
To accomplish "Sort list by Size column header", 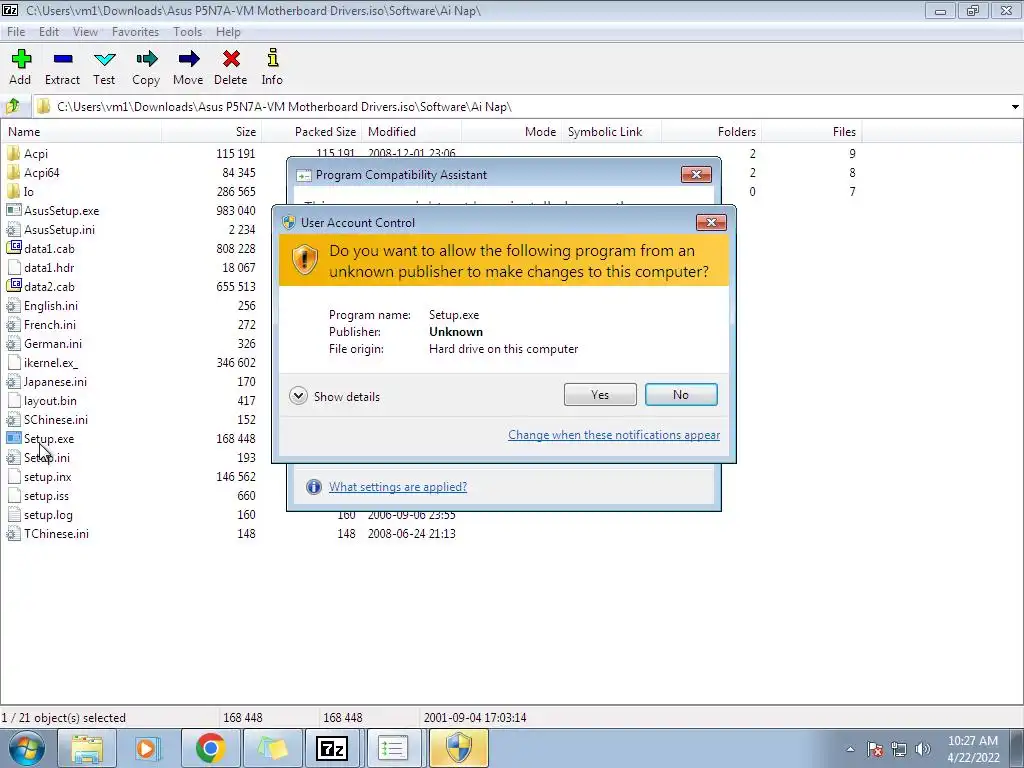I will (x=212, y=131).
